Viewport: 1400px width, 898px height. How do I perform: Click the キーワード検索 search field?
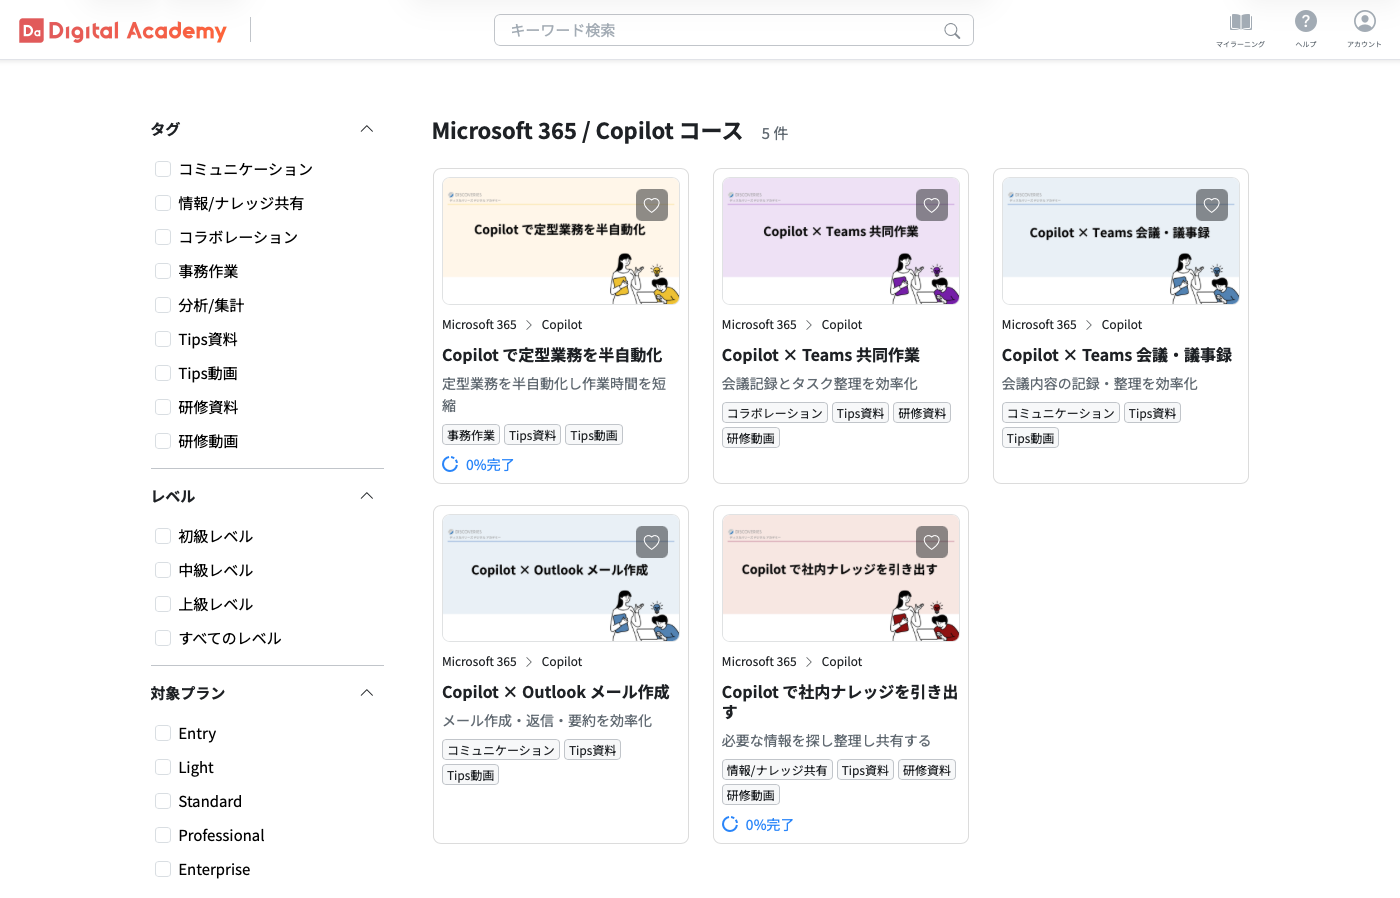[733, 30]
